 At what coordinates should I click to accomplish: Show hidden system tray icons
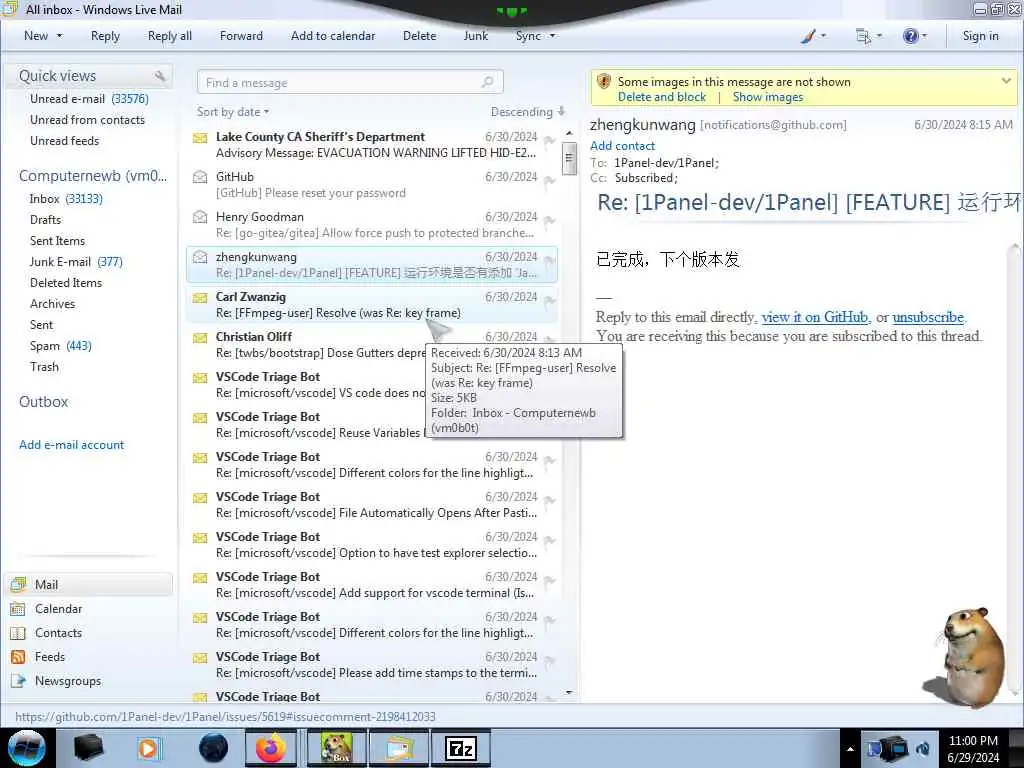850,749
